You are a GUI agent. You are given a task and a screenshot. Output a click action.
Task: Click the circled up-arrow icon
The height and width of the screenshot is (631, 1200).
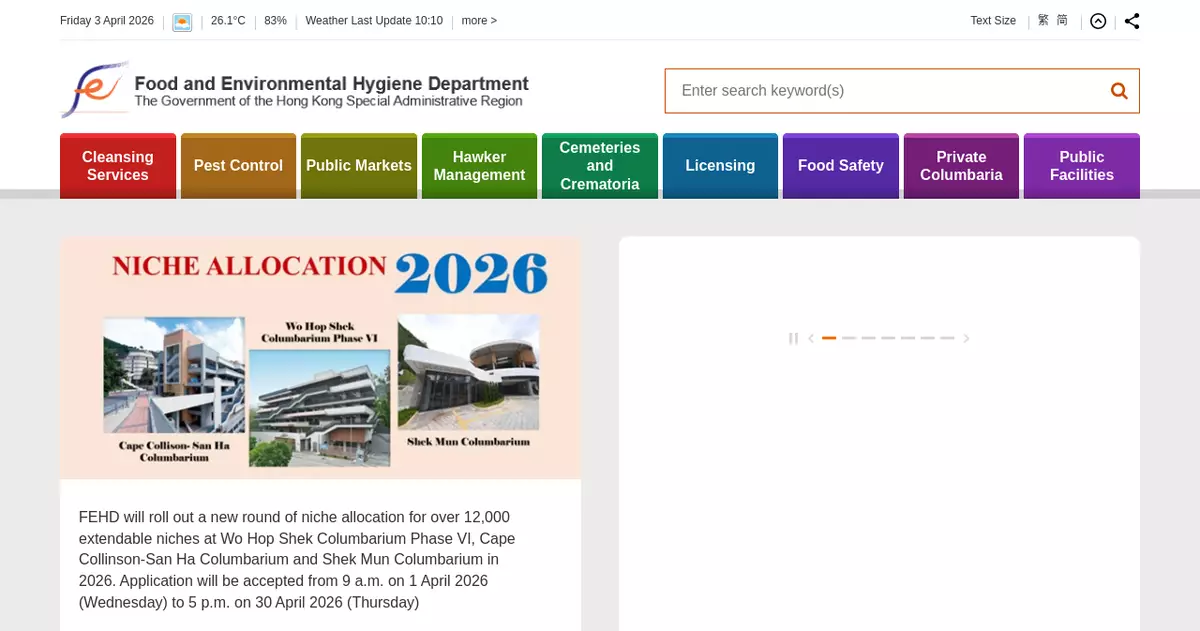coord(1098,21)
